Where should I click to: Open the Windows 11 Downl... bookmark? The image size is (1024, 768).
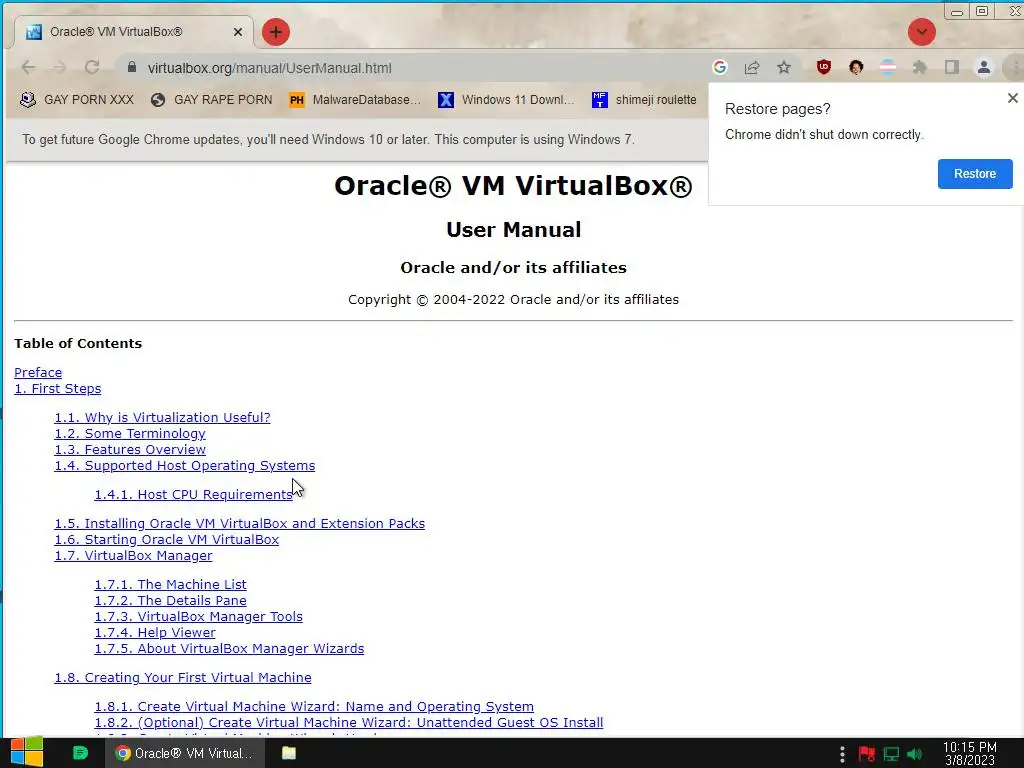506,100
